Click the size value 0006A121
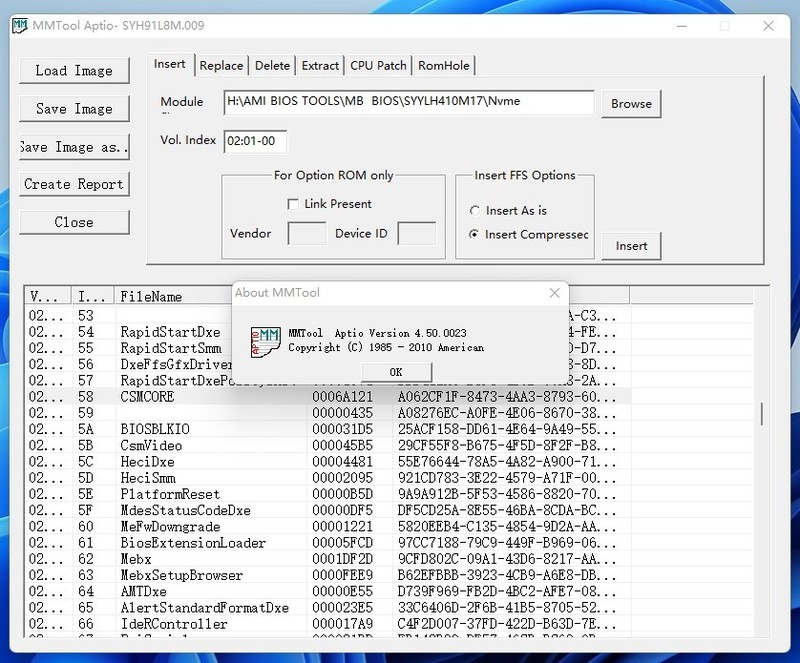Viewport: 800px width, 663px height. (x=342, y=397)
